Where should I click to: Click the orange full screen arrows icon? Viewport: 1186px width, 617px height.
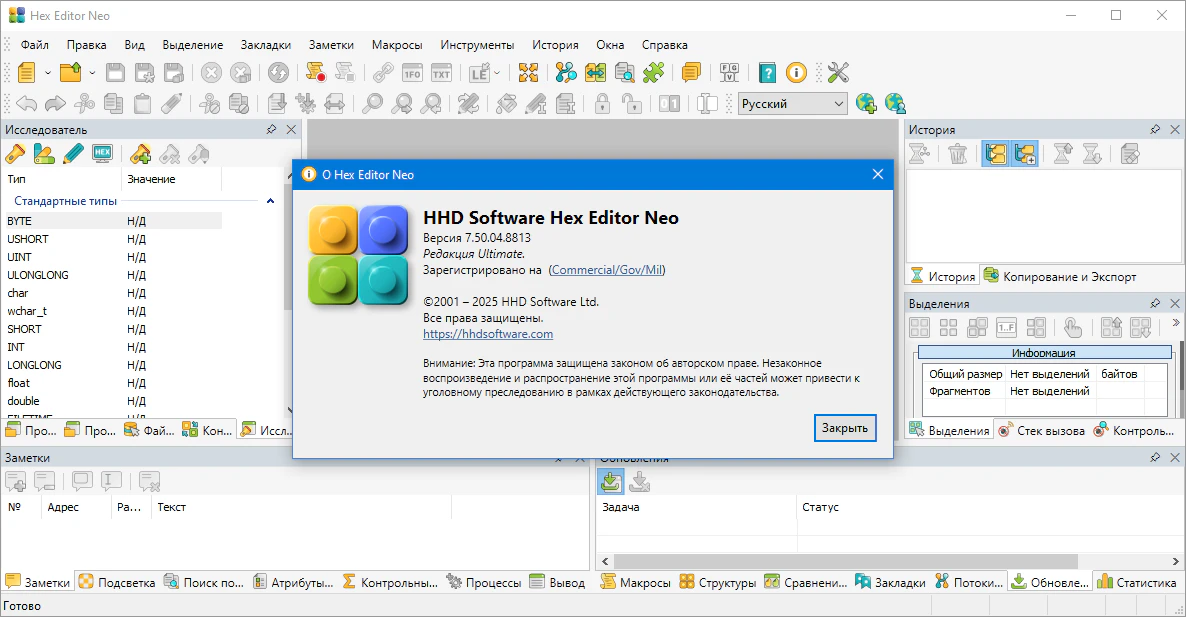[528, 72]
